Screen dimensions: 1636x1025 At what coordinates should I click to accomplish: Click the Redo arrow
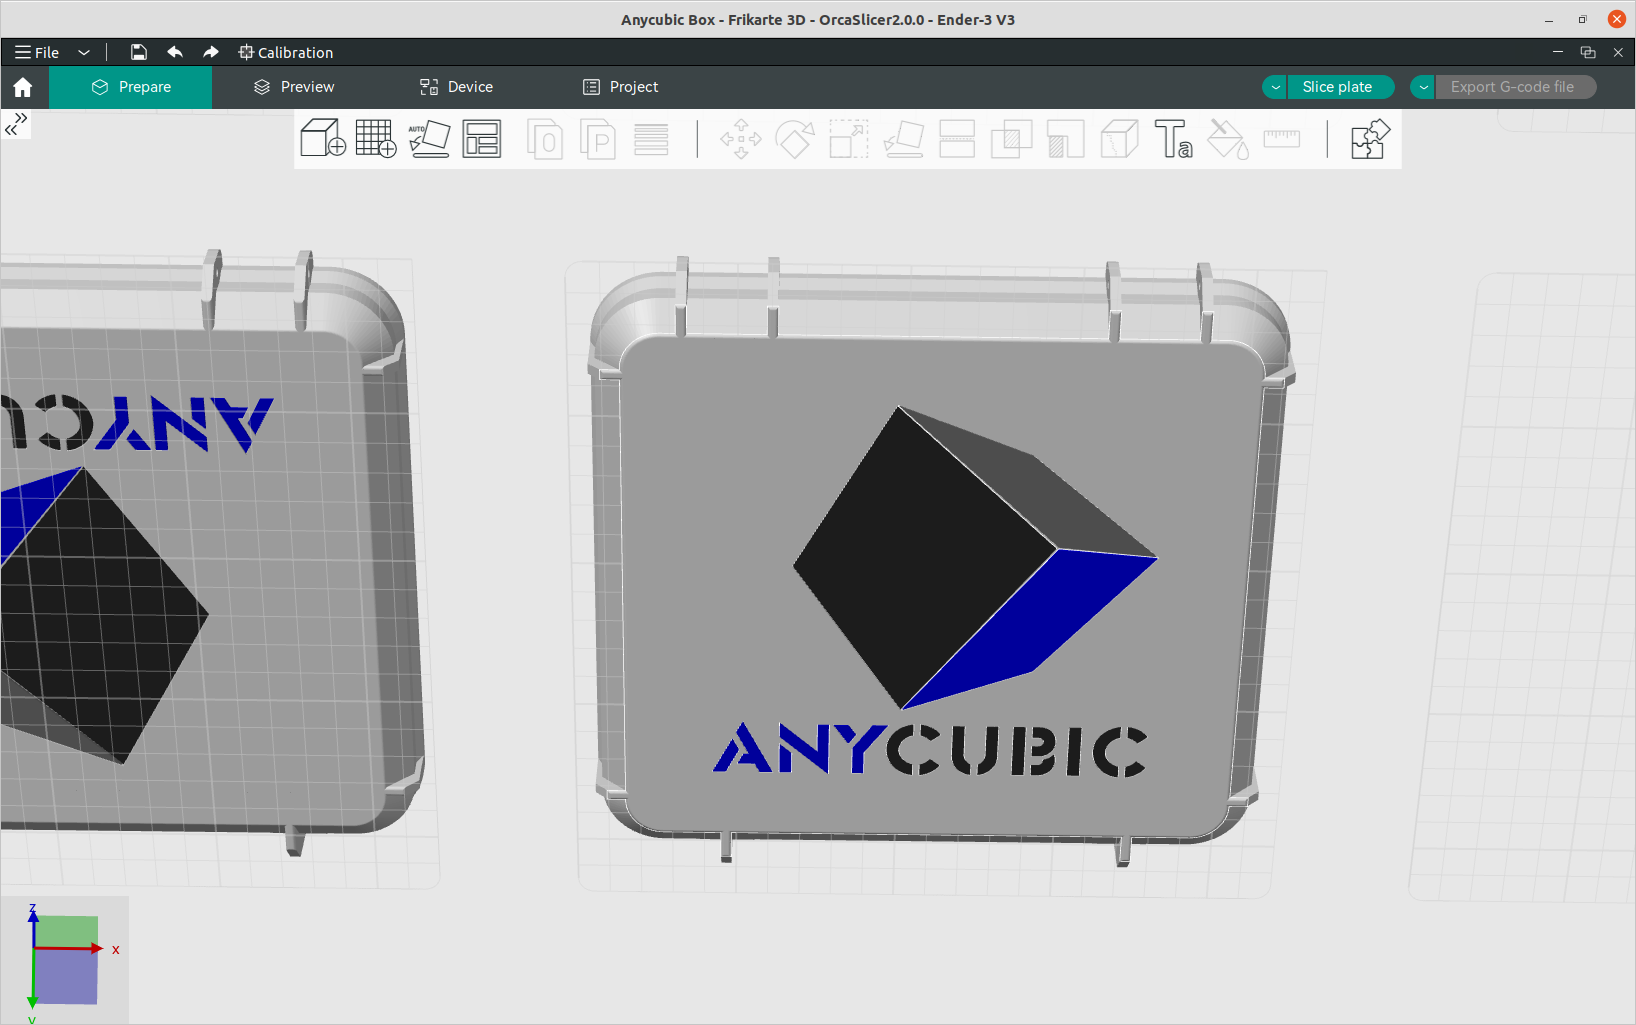click(210, 52)
